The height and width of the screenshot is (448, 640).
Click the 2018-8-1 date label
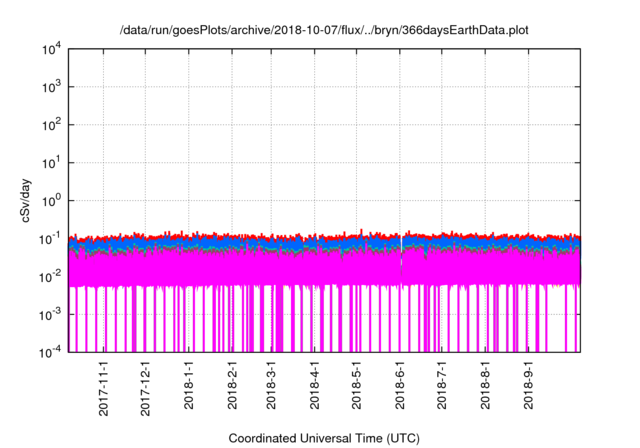pyautogui.click(x=485, y=385)
